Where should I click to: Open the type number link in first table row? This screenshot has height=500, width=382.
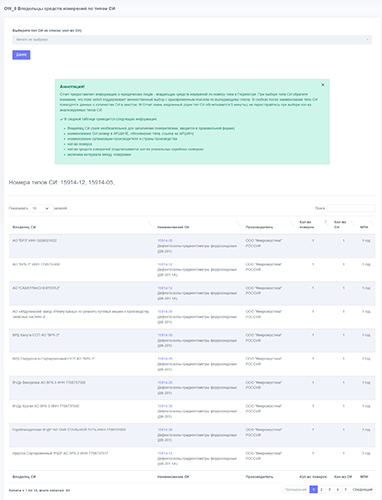165,240
